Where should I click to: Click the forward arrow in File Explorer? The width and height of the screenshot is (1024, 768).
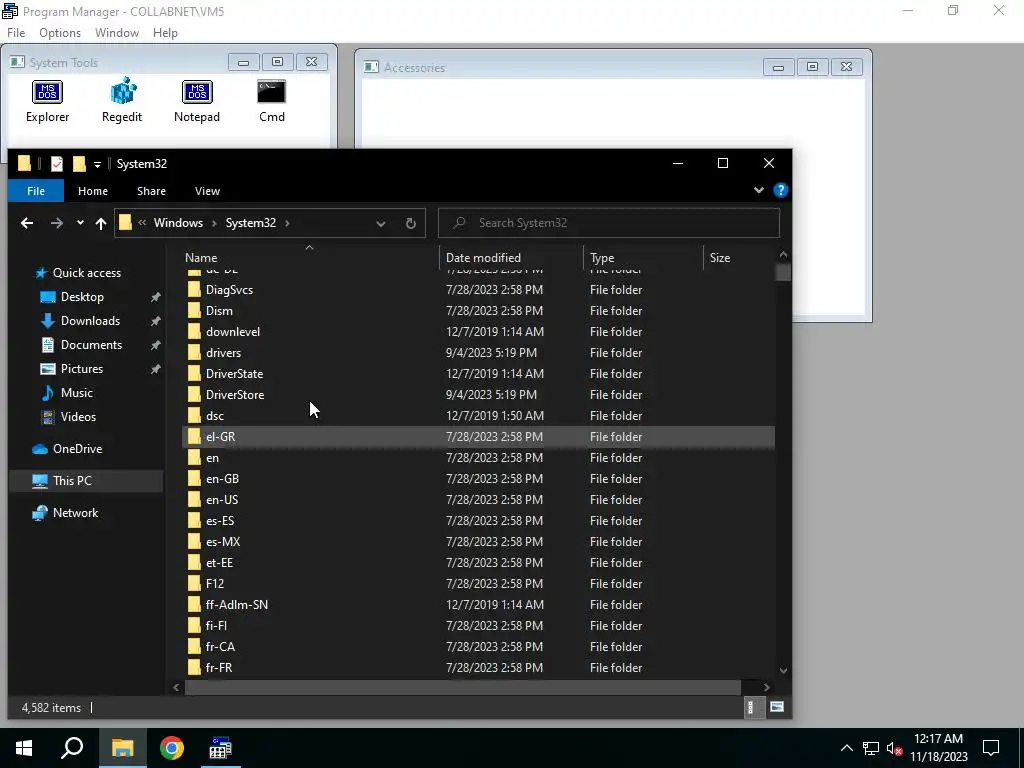[57, 223]
